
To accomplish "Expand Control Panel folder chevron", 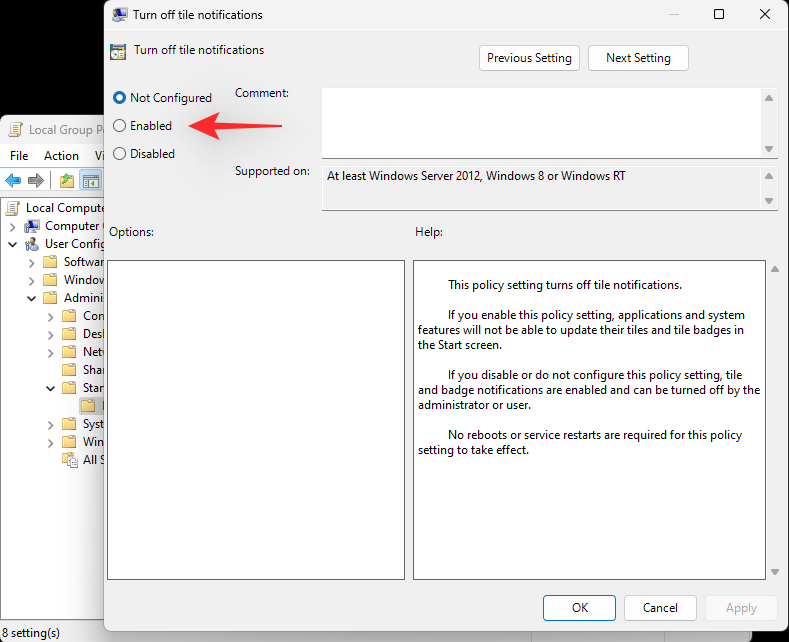I will [50, 317].
